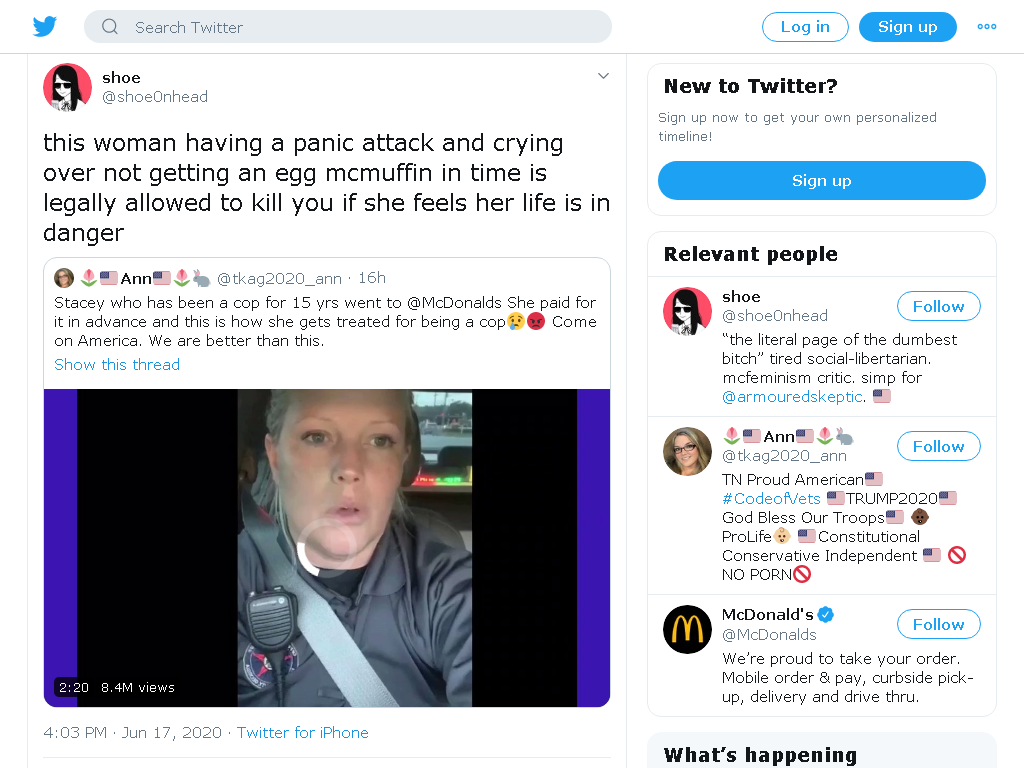Screen dimensions: 1024x768
Task: Open Ann's avatar in Relevant people
Action: [687, 451]
